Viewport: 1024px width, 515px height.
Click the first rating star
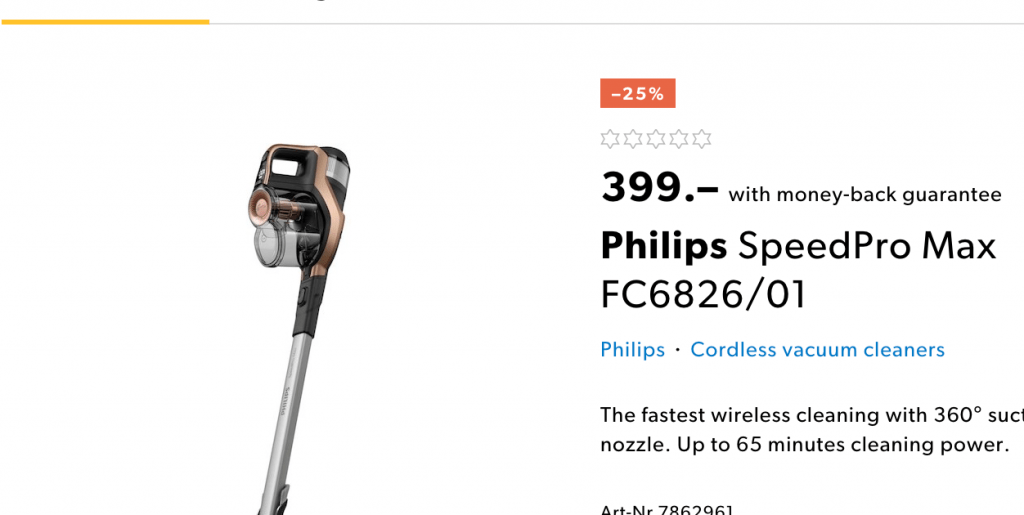[x=611, y=139]
